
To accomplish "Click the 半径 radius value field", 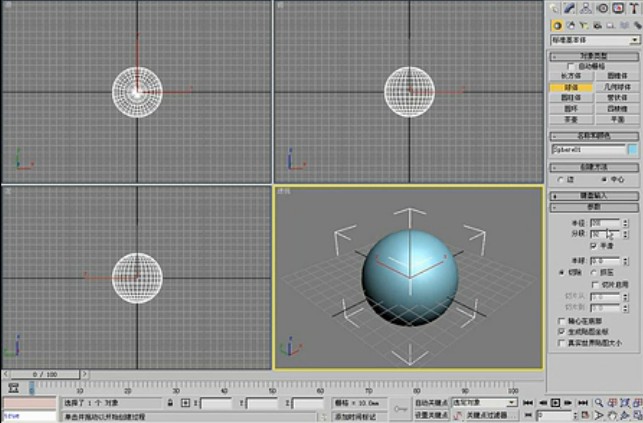I will 605,223.
